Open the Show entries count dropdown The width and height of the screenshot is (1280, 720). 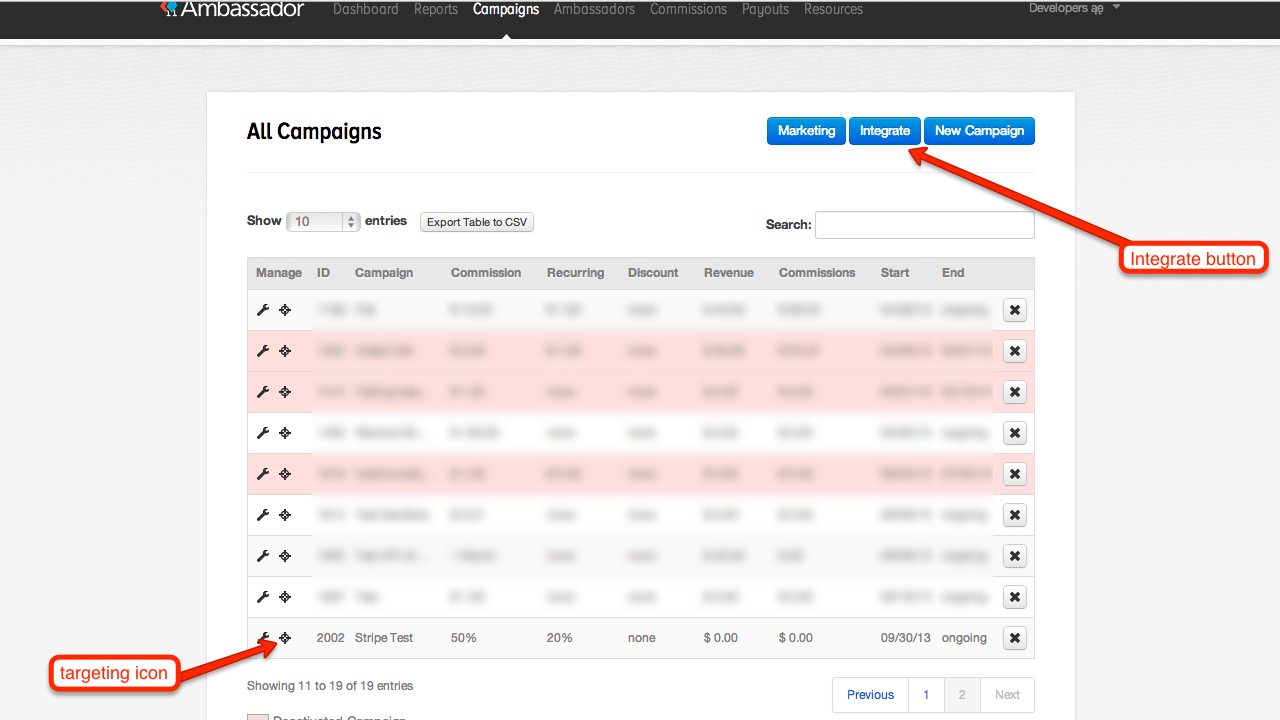click(x=323, y=222)
